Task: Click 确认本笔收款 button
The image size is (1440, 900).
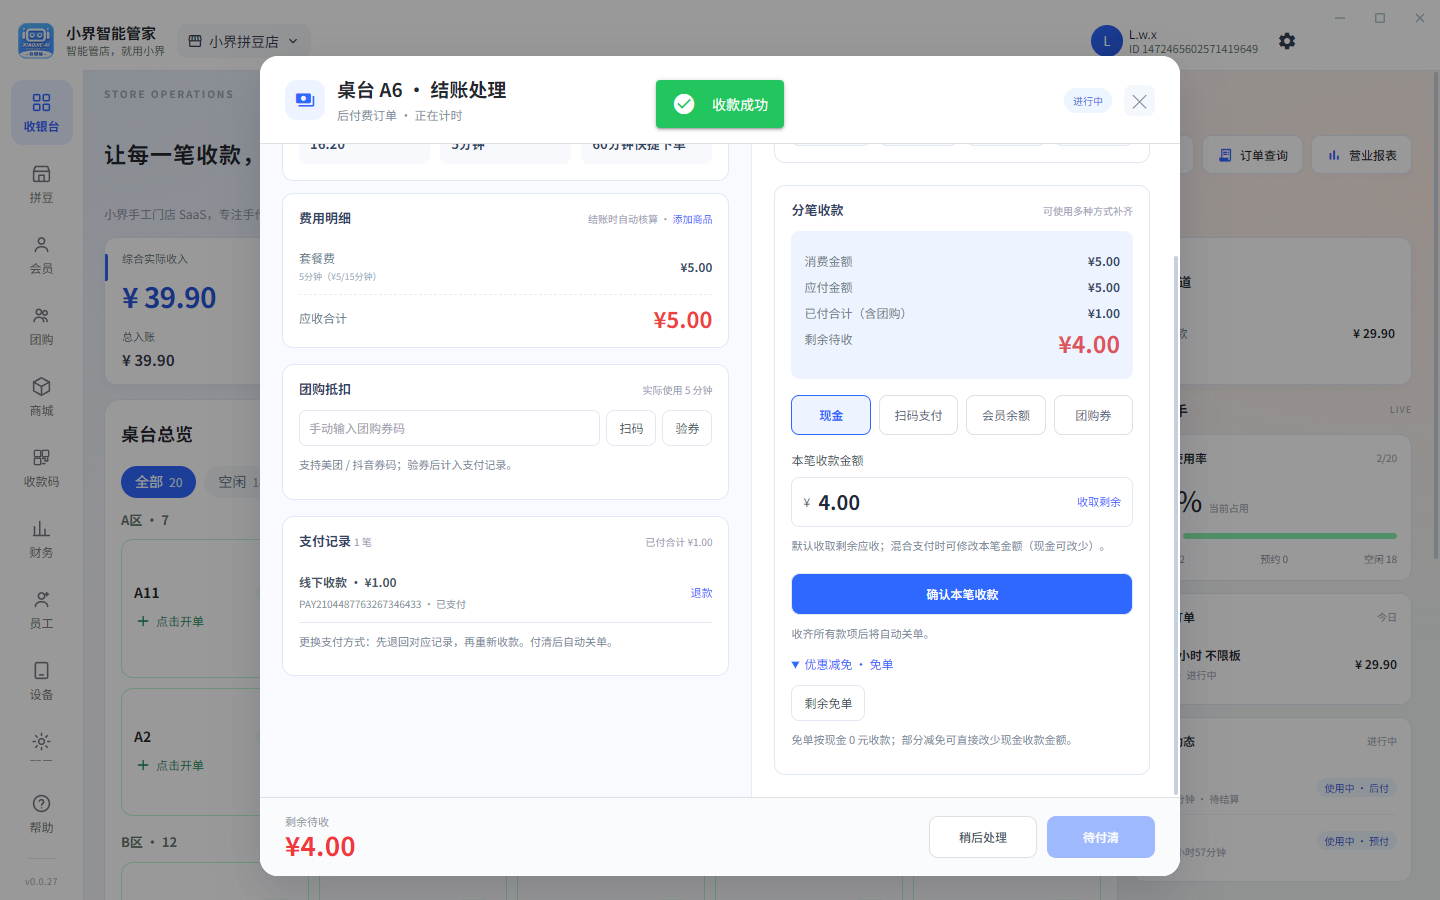Action: pos(962,594)
